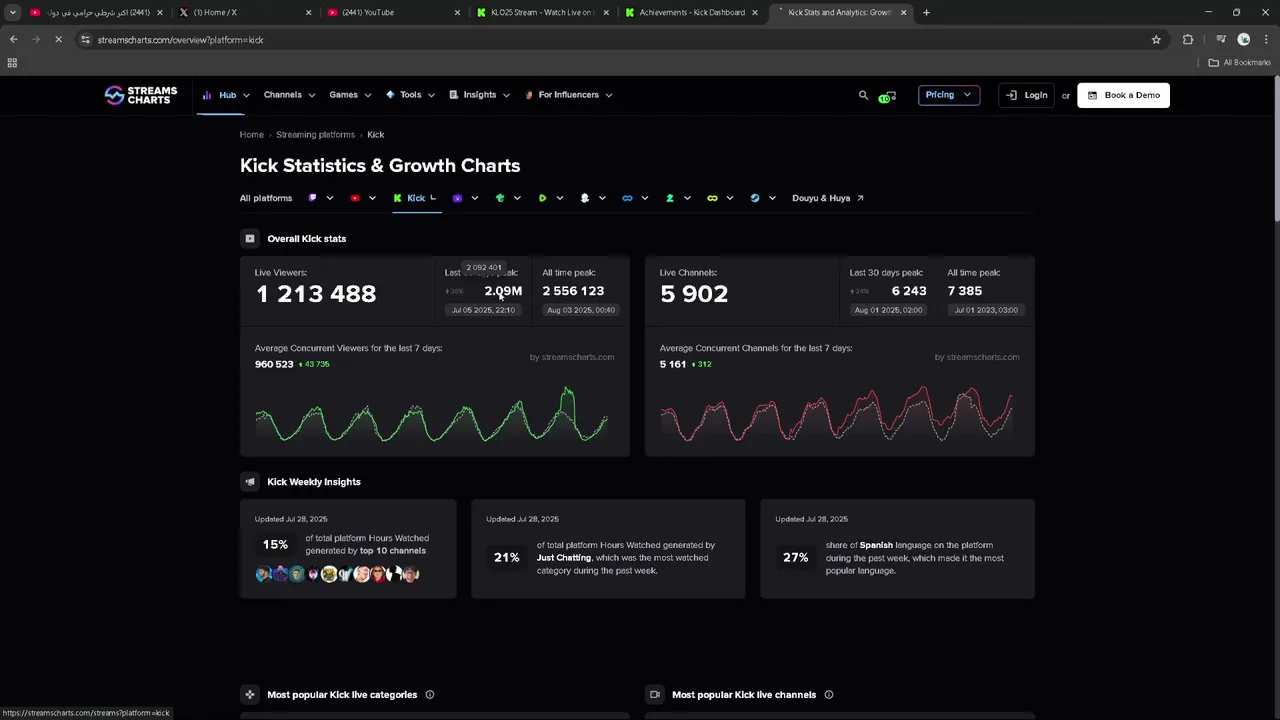Open Chrome's three-dot menu
The image size is (1280, 720).
click(1266, 40)
